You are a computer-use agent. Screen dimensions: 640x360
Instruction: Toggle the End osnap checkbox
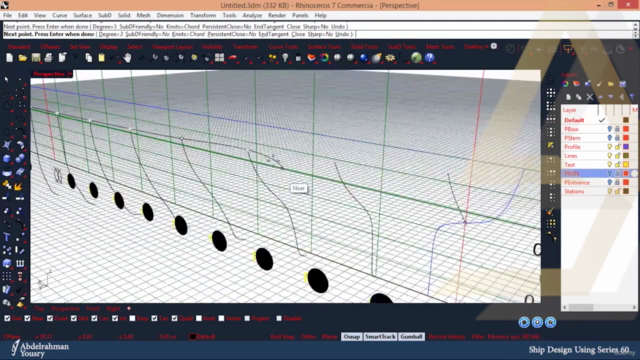(7, 318)
